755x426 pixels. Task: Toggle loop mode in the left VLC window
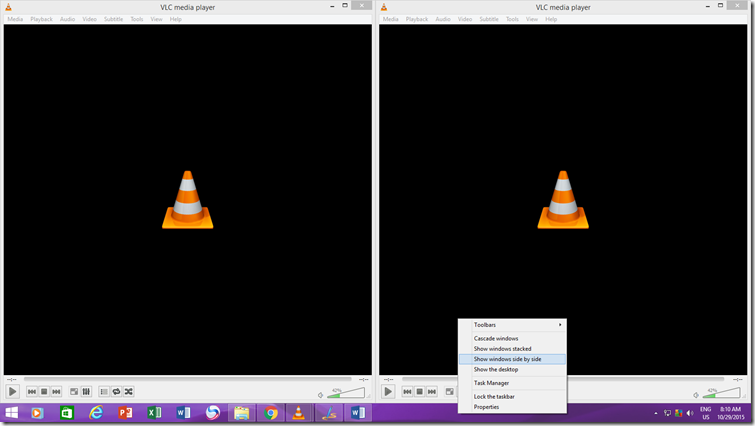117,392
